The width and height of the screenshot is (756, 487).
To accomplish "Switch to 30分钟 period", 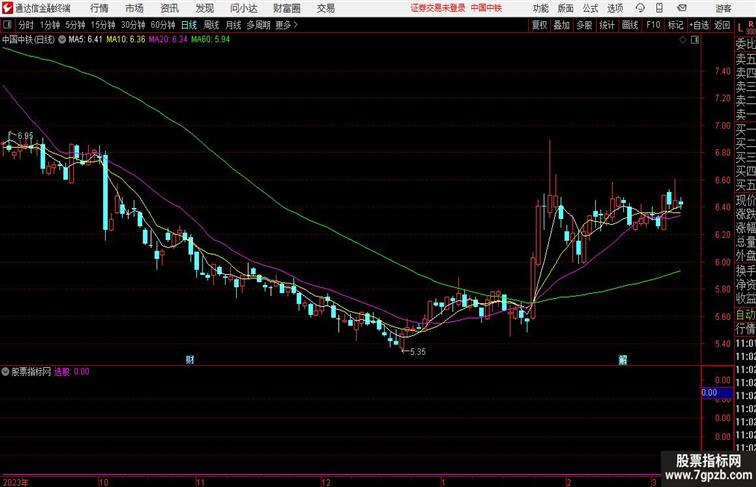I will (x=133, y=25).
